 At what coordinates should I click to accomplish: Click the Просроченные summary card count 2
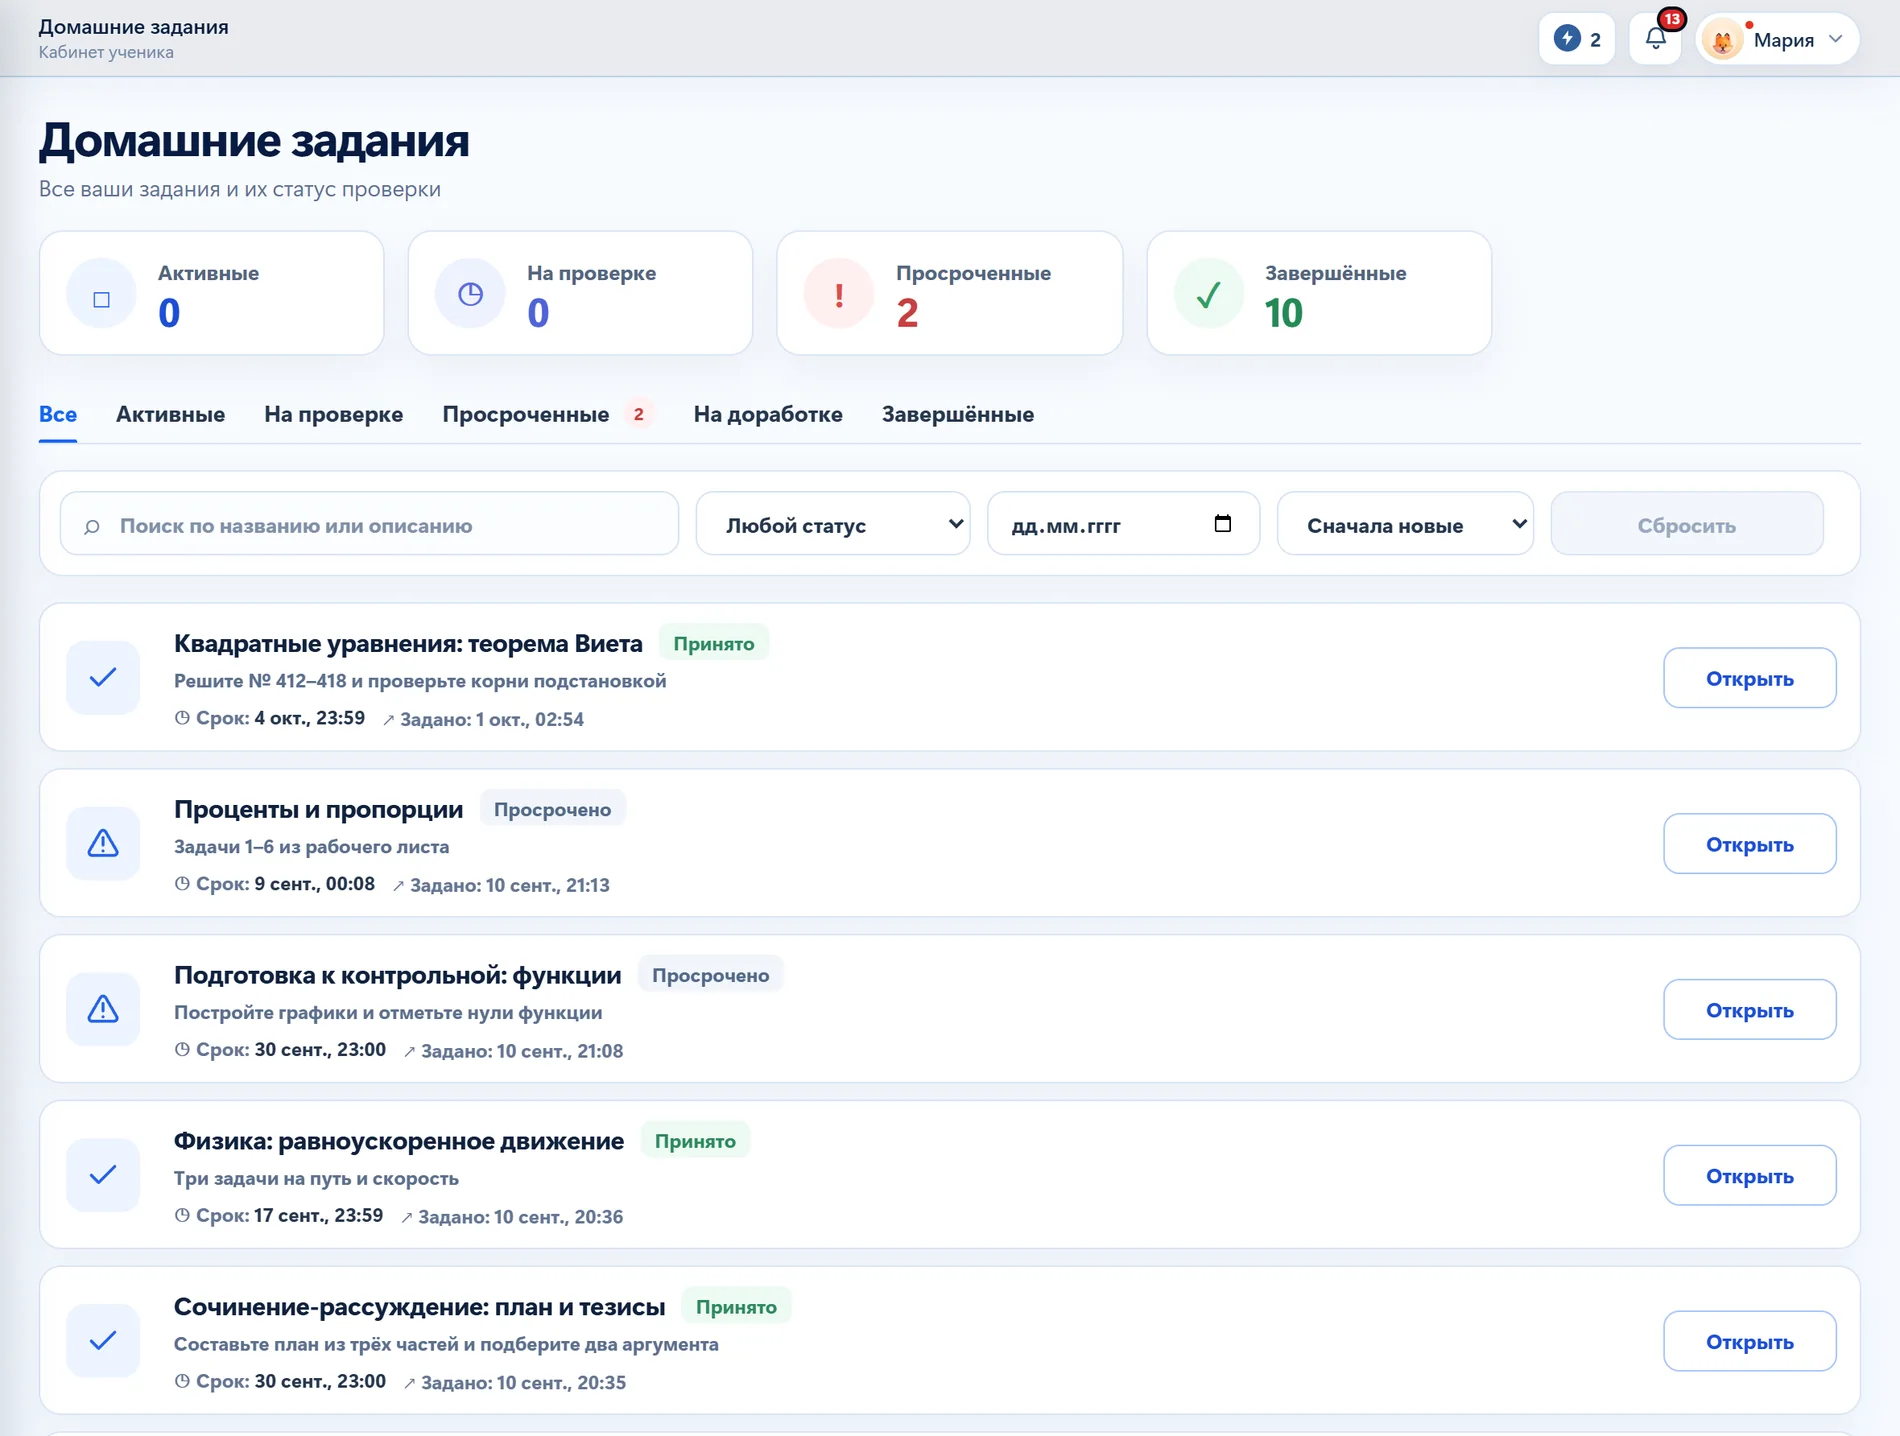point(907,313)
